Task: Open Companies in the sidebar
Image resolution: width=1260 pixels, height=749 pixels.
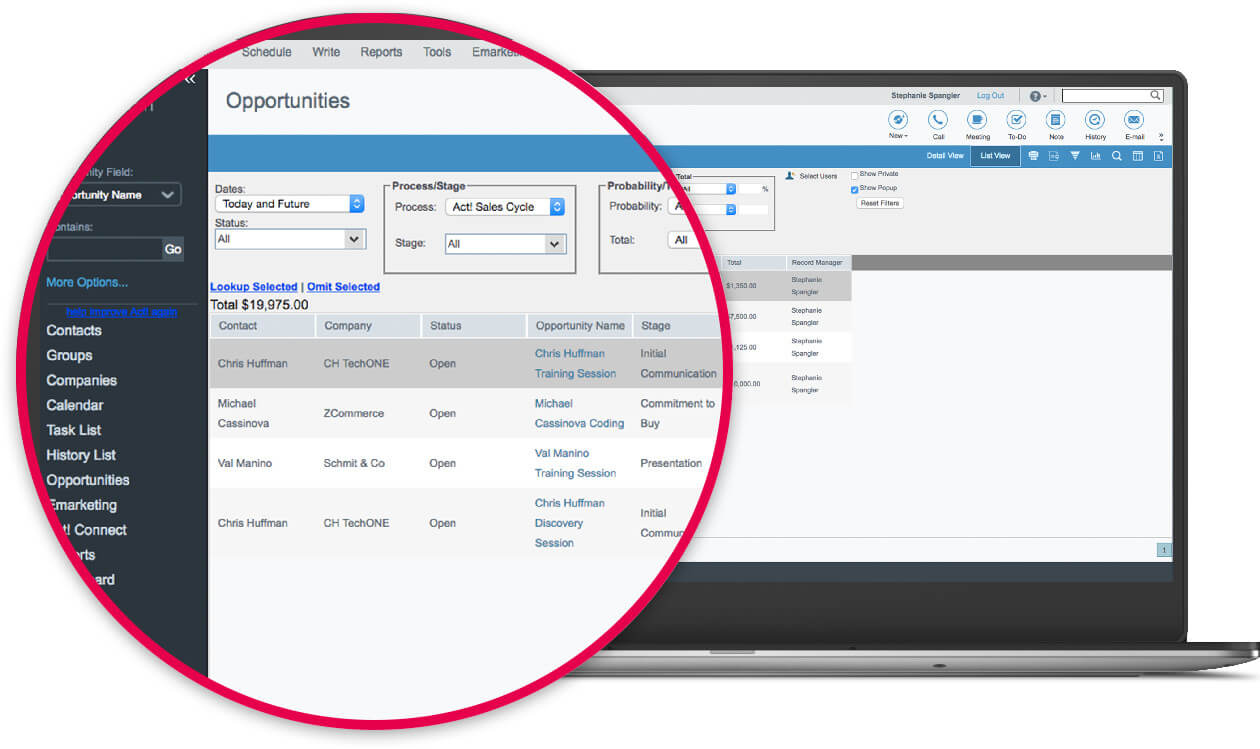Action: click(81, 380)
